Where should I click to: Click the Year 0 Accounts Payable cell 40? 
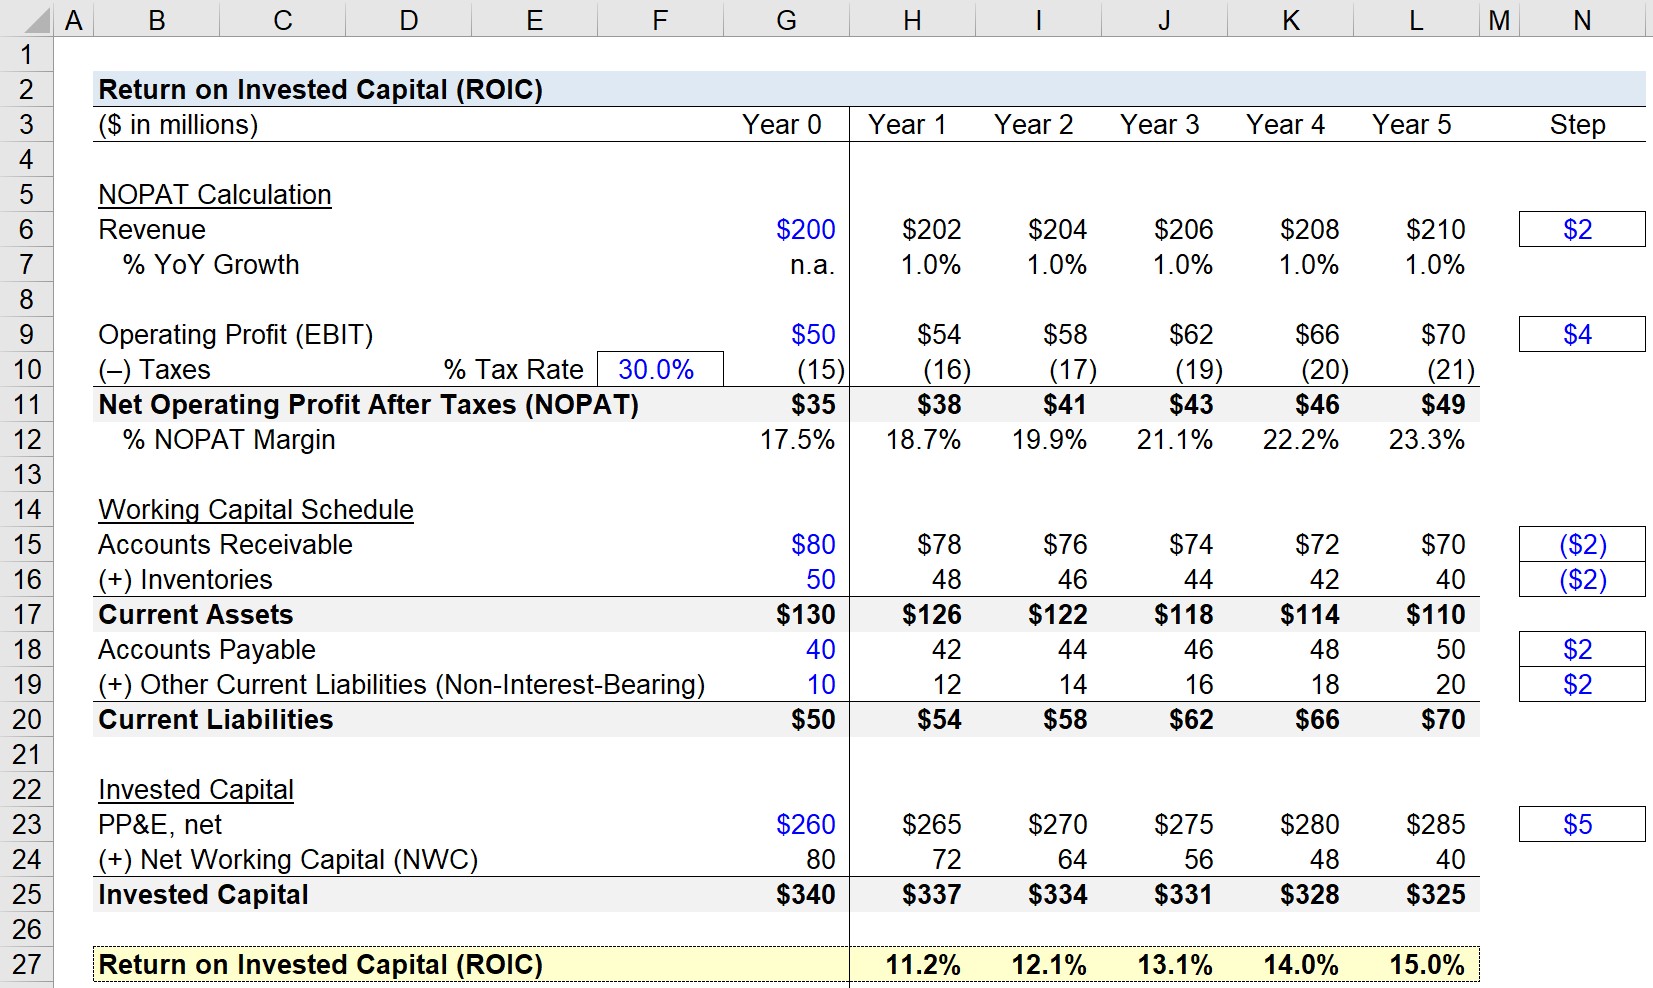[x=787, y=649]
